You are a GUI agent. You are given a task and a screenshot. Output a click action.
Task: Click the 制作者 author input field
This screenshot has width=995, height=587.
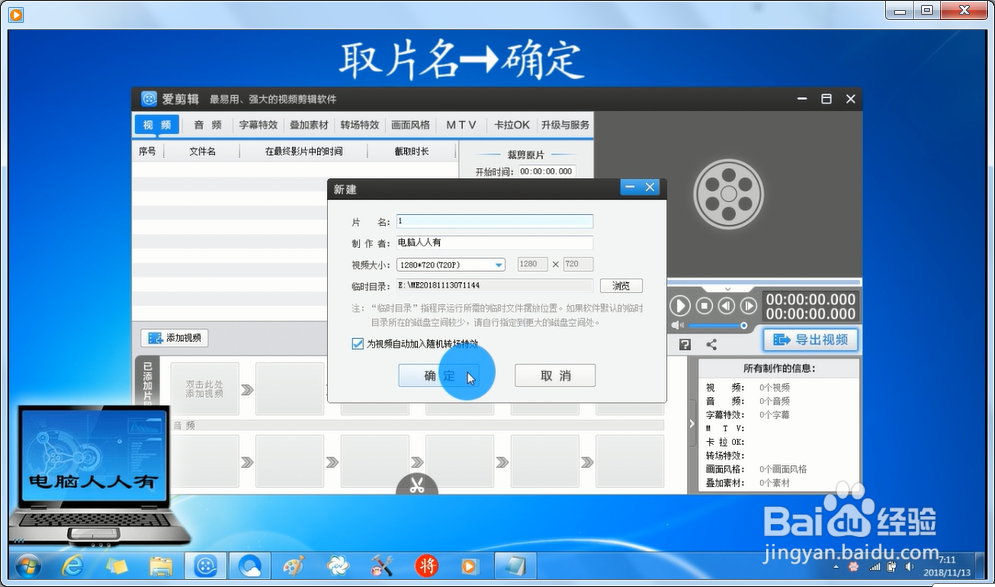(x=494, y=242)
